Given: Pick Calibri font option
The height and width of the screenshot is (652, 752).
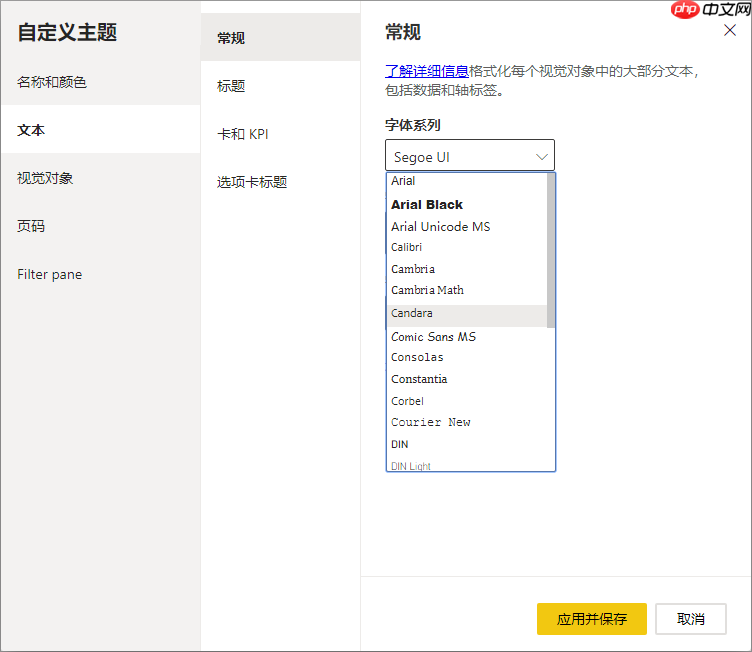Looking at the screenshot, I should tap(467, 247).
